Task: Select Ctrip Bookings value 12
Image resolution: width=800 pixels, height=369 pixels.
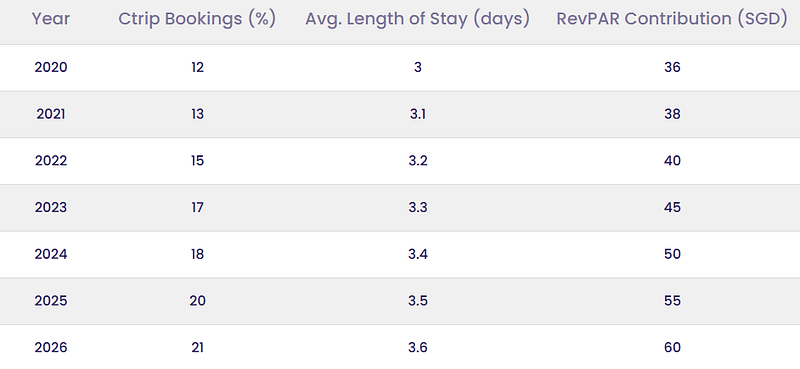Action: point(197,67)
